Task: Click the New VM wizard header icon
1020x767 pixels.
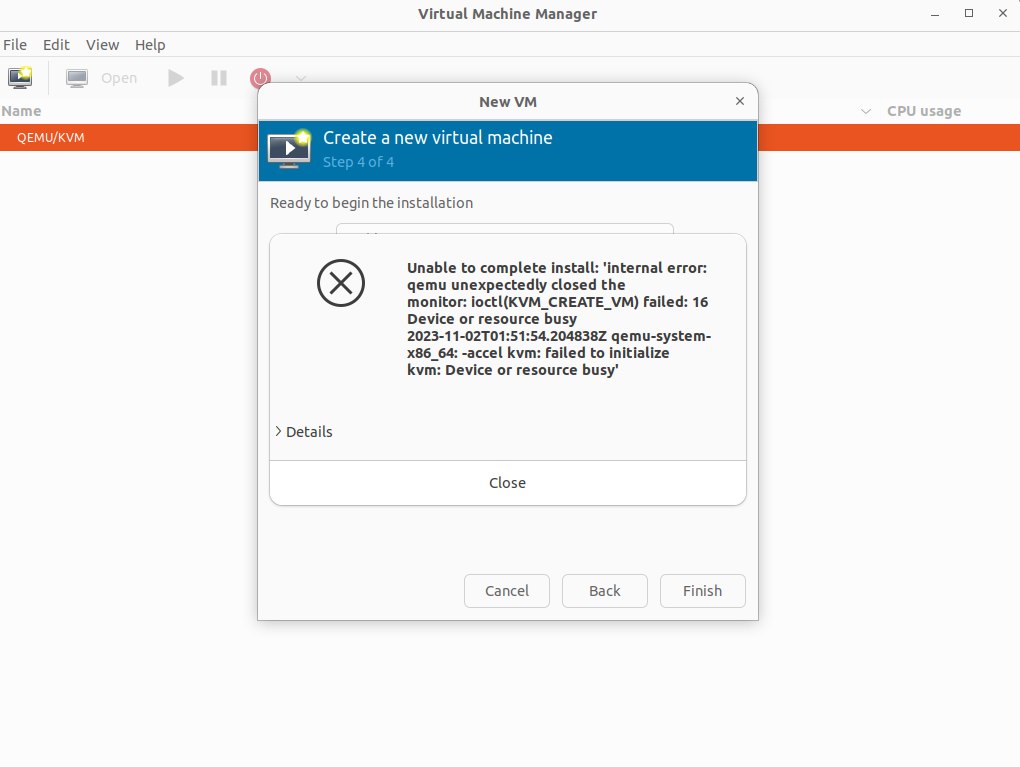Action: coord(289,149)
